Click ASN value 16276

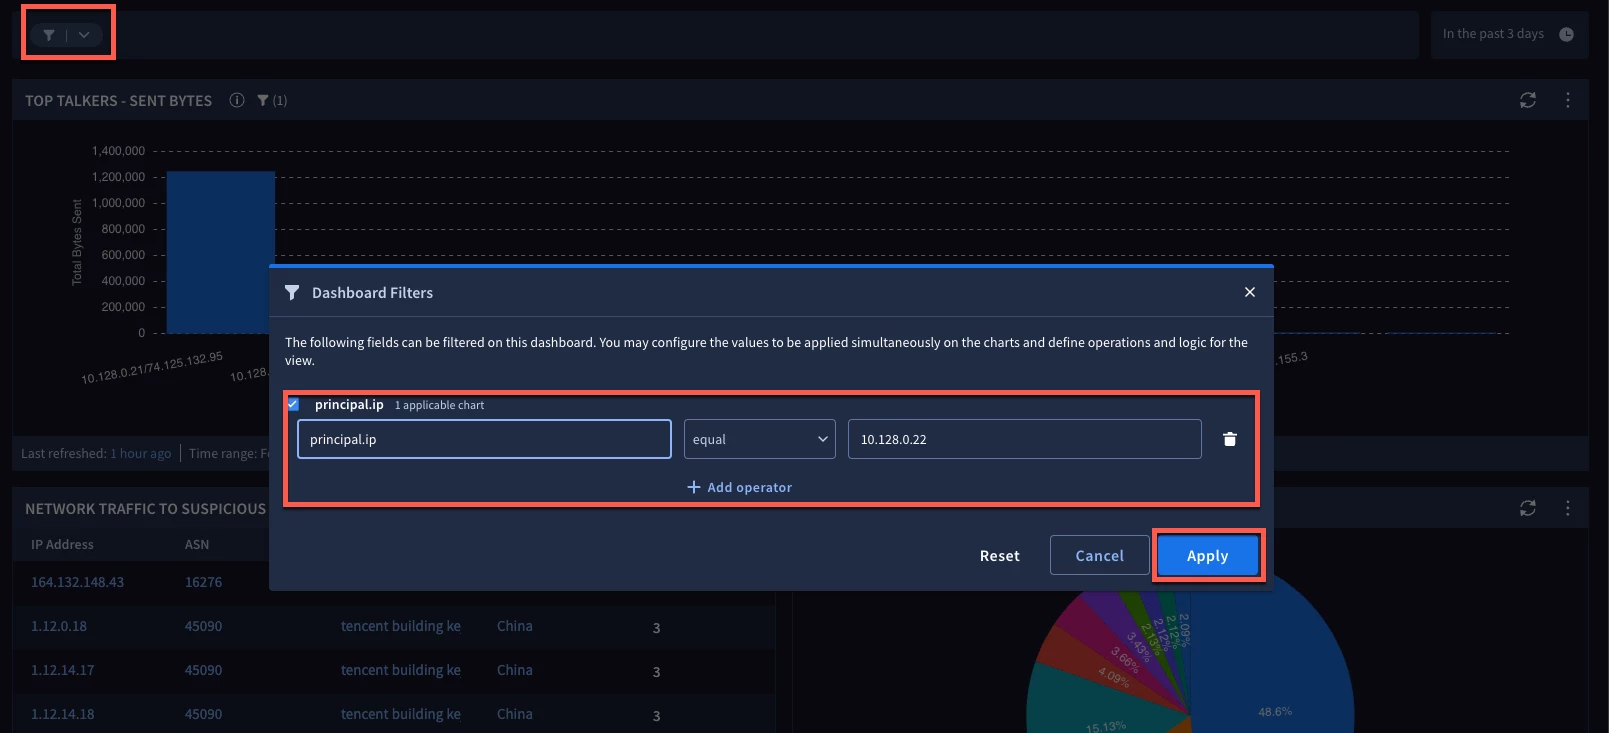[x=203, y=582]
